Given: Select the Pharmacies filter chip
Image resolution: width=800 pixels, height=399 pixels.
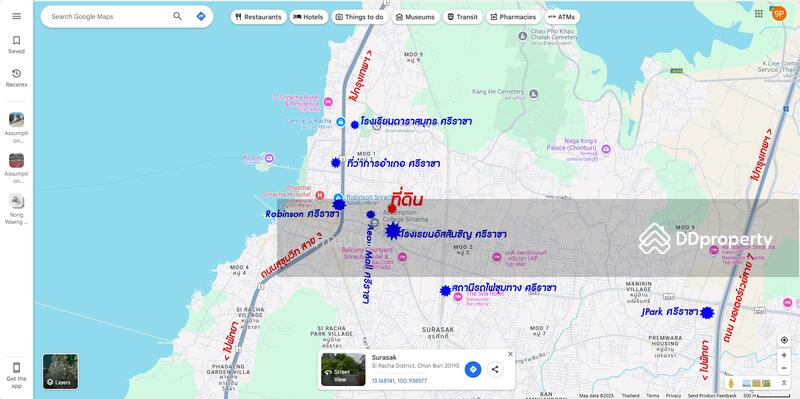Looking at the screenshot, I should (x=513, y=17).
